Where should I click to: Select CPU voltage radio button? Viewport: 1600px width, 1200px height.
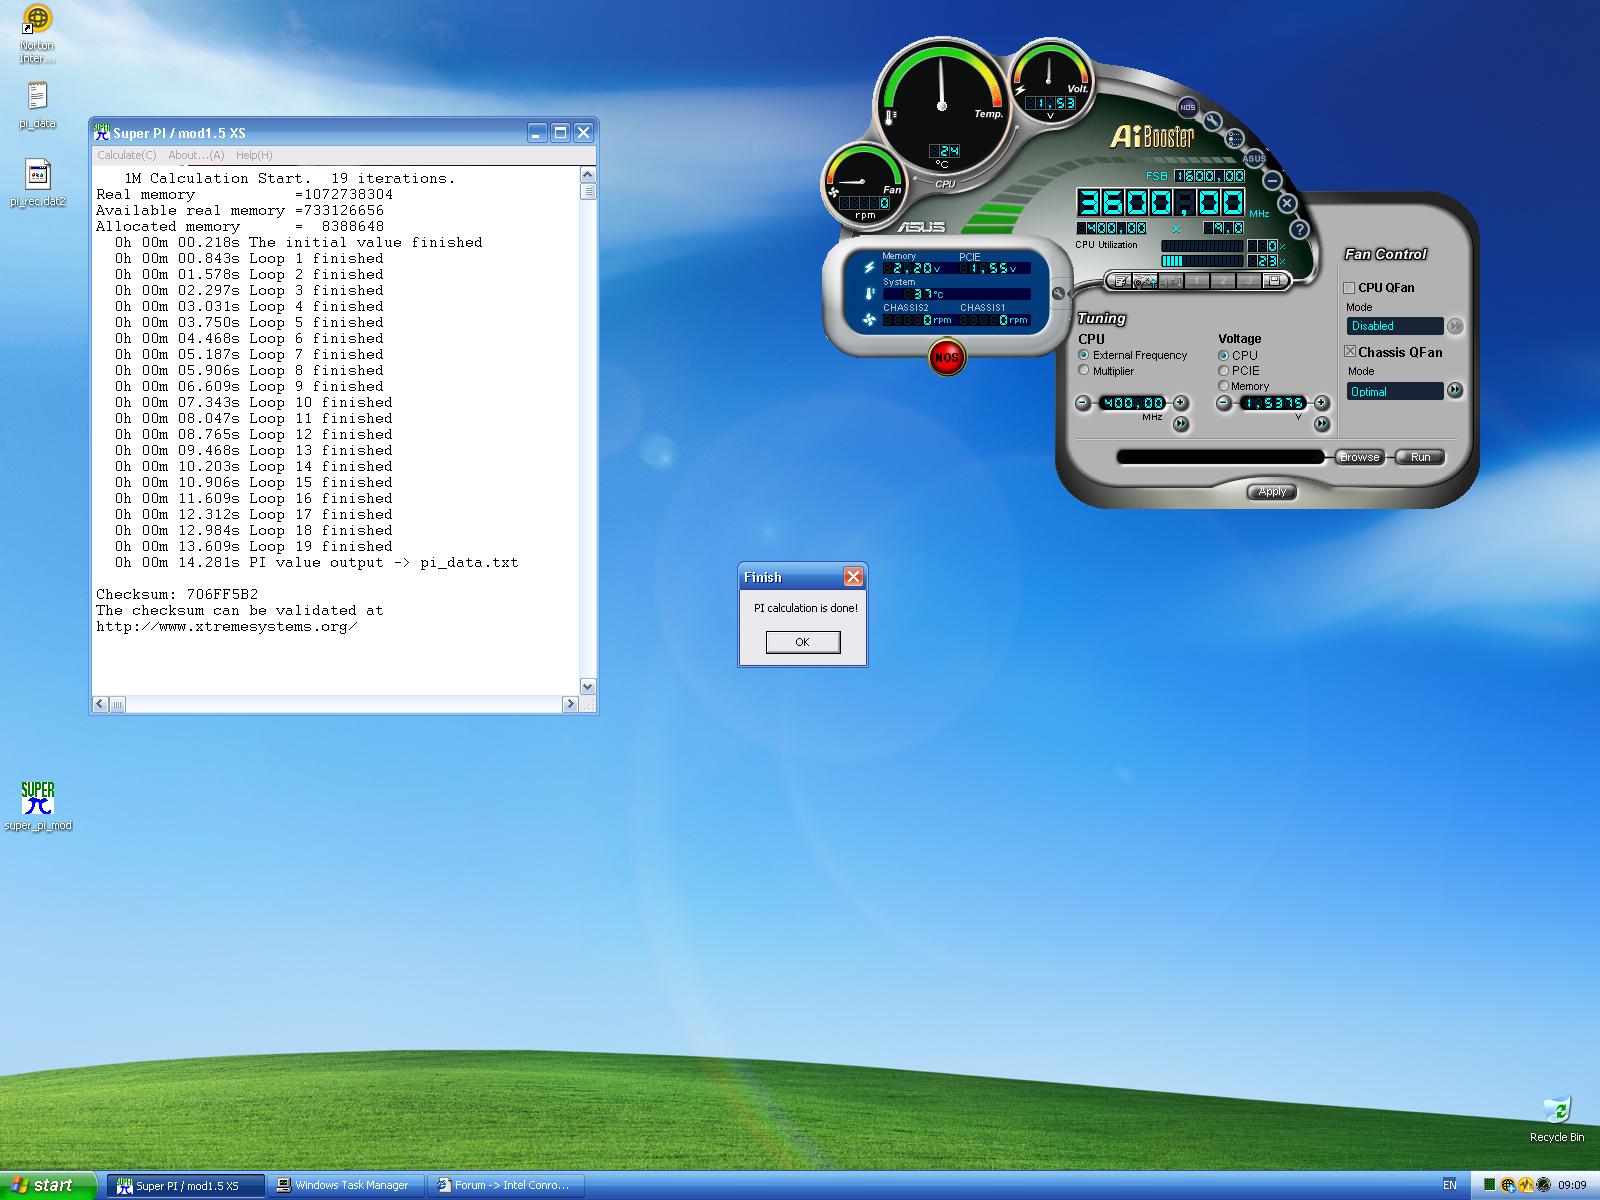[1223, 355]
